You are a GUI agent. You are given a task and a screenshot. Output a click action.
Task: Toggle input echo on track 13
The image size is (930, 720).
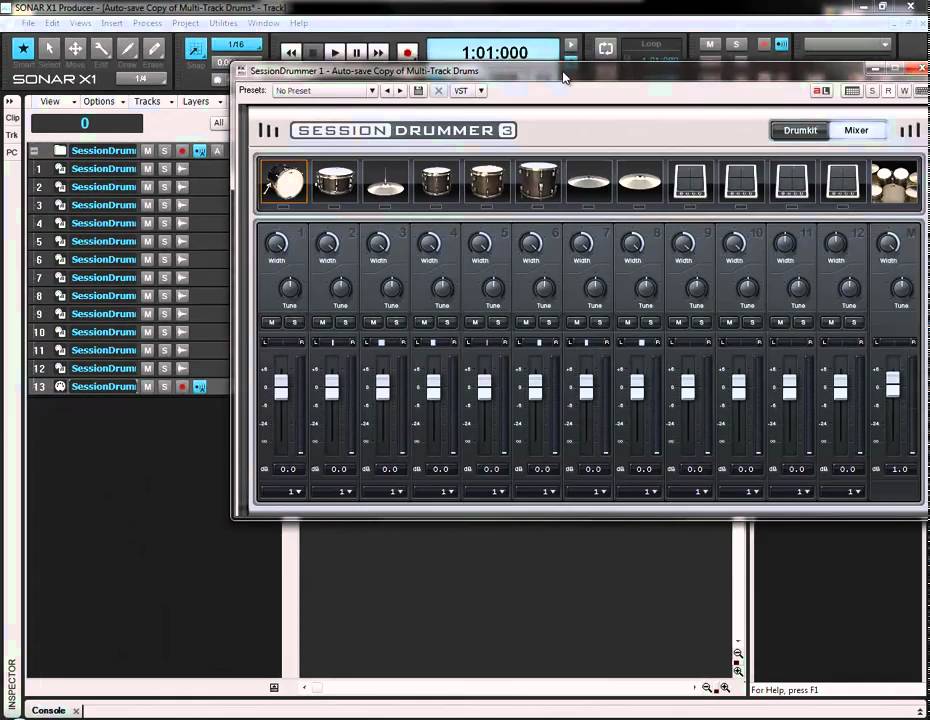(x=200, y=387)
